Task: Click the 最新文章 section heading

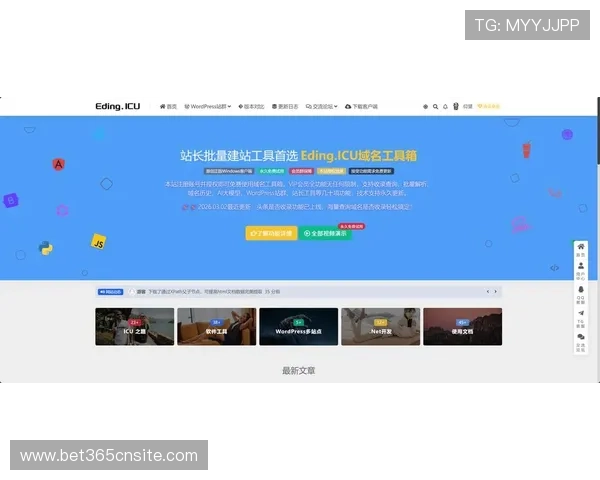Action: tap(298, 371)
